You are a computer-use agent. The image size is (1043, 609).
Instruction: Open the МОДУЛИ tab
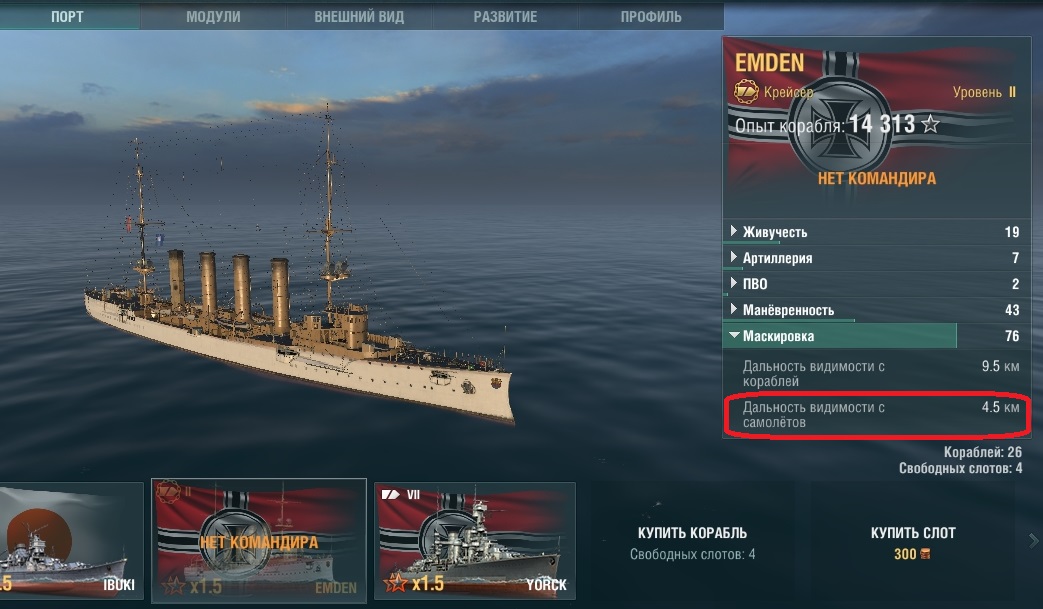tap(213, 17)
